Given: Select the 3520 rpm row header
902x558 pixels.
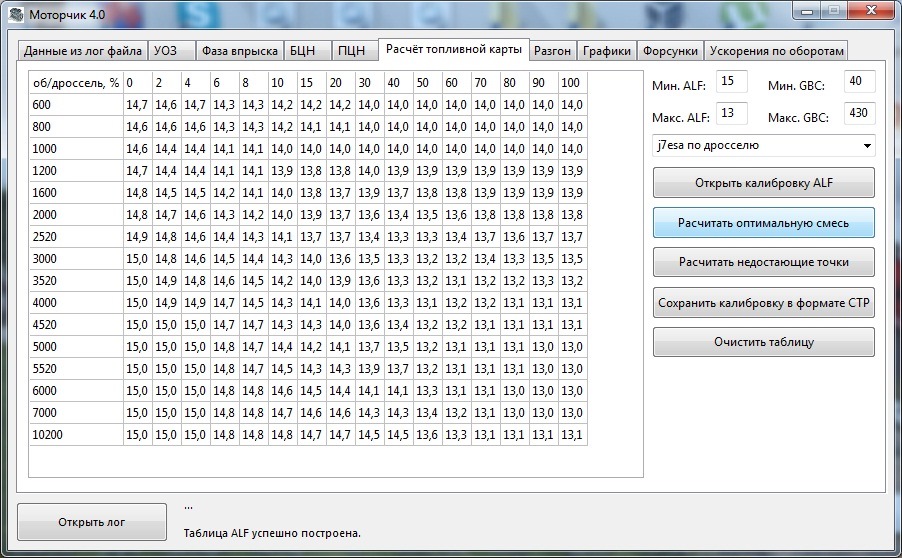Looking at the screenshot, I should (77, 281).
